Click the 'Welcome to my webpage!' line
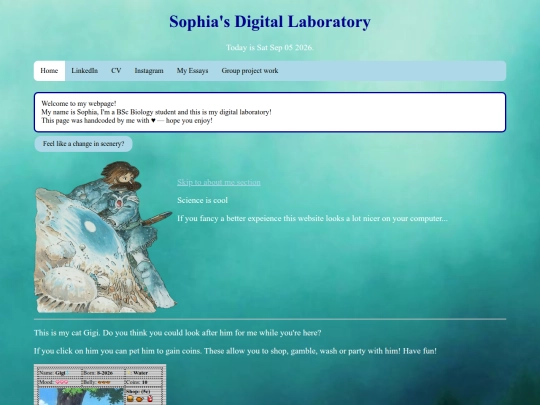This screenshot has width=540, height=405. (79, 103)
